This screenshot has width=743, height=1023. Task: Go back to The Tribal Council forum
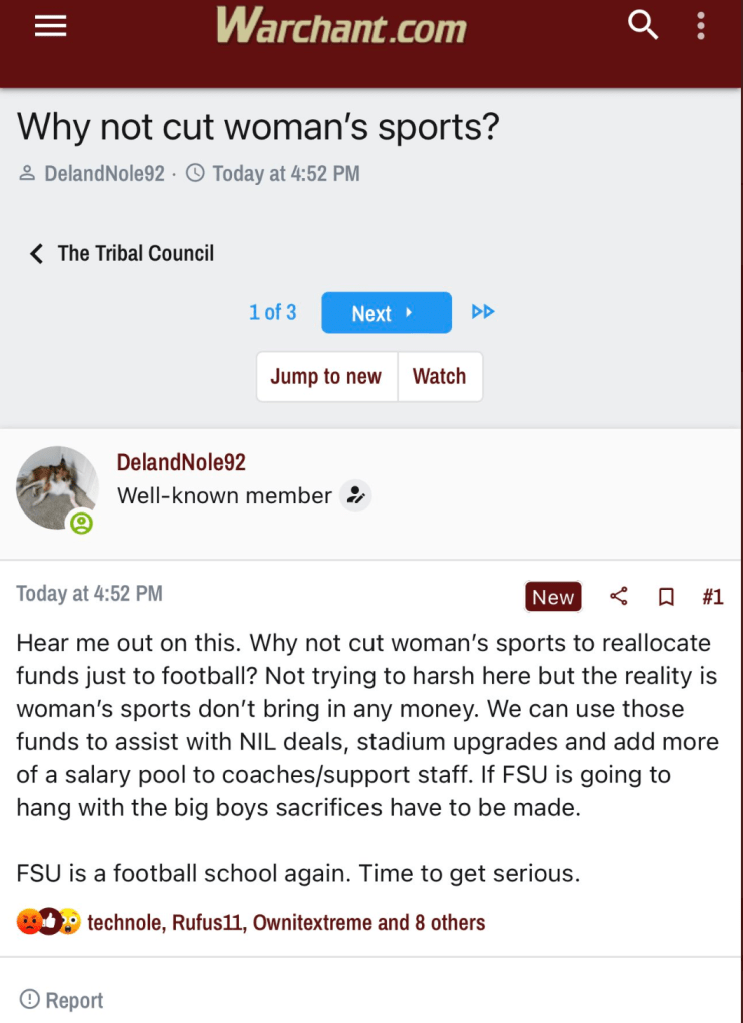122,253
